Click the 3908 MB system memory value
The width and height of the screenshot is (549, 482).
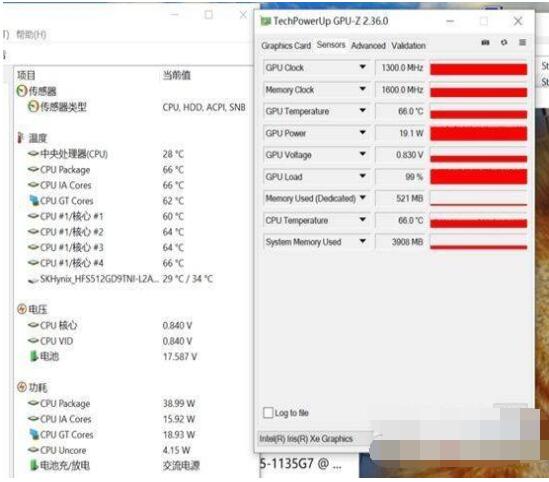tap(408, 242)
